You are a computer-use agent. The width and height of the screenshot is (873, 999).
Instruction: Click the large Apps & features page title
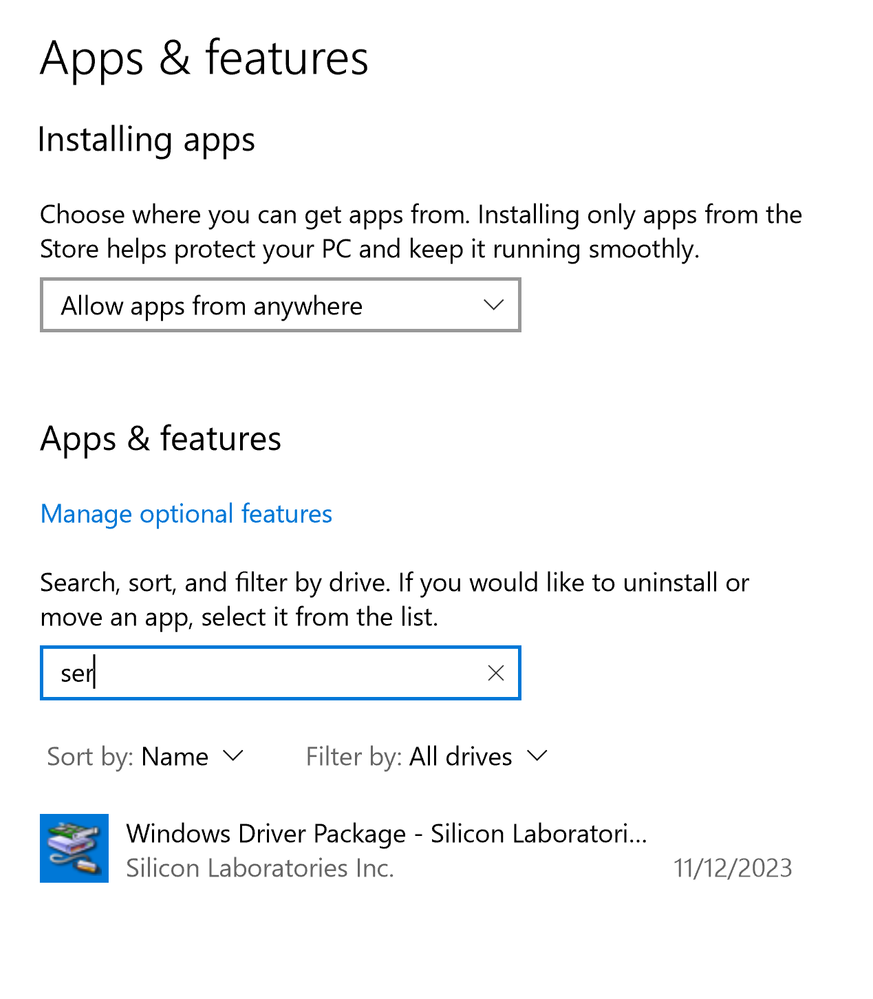click(204, 58)
